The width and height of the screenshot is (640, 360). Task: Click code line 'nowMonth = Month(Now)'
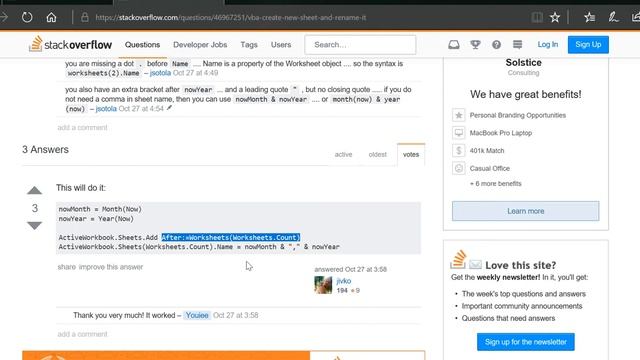tap(100, 209)
